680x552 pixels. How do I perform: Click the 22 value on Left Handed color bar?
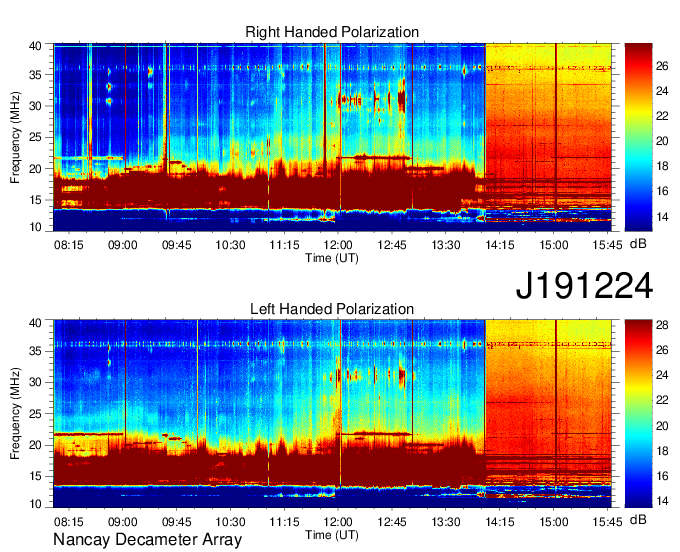[662, 400]
